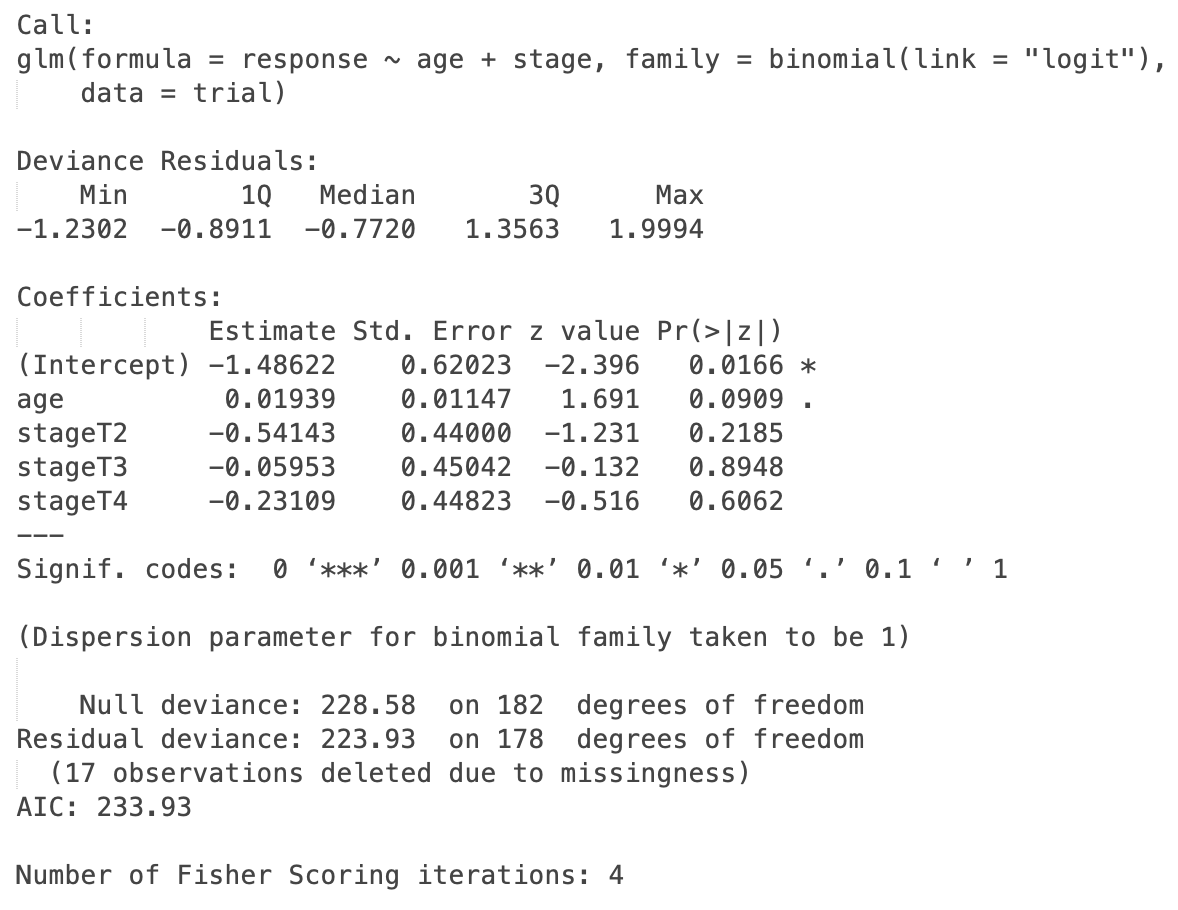Click the "stageT2" row label
Screen dimensions: 1178x910
[x=72, y=433]
